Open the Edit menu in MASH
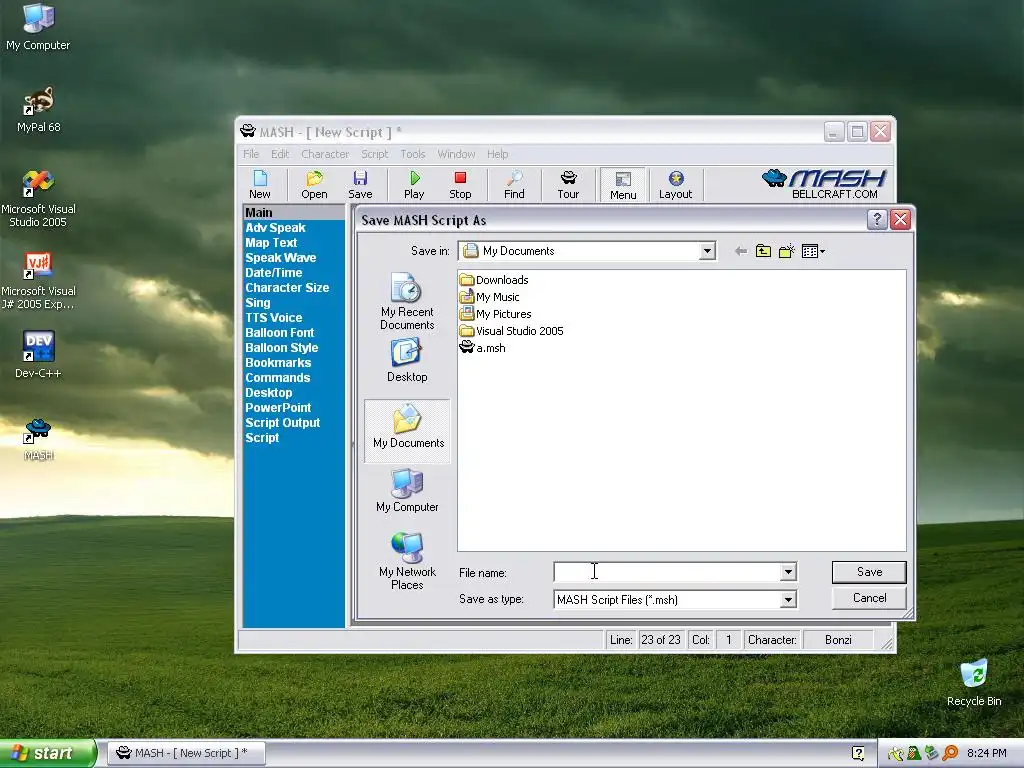This screenshot has width=1024, height=768. pos(280,154)
